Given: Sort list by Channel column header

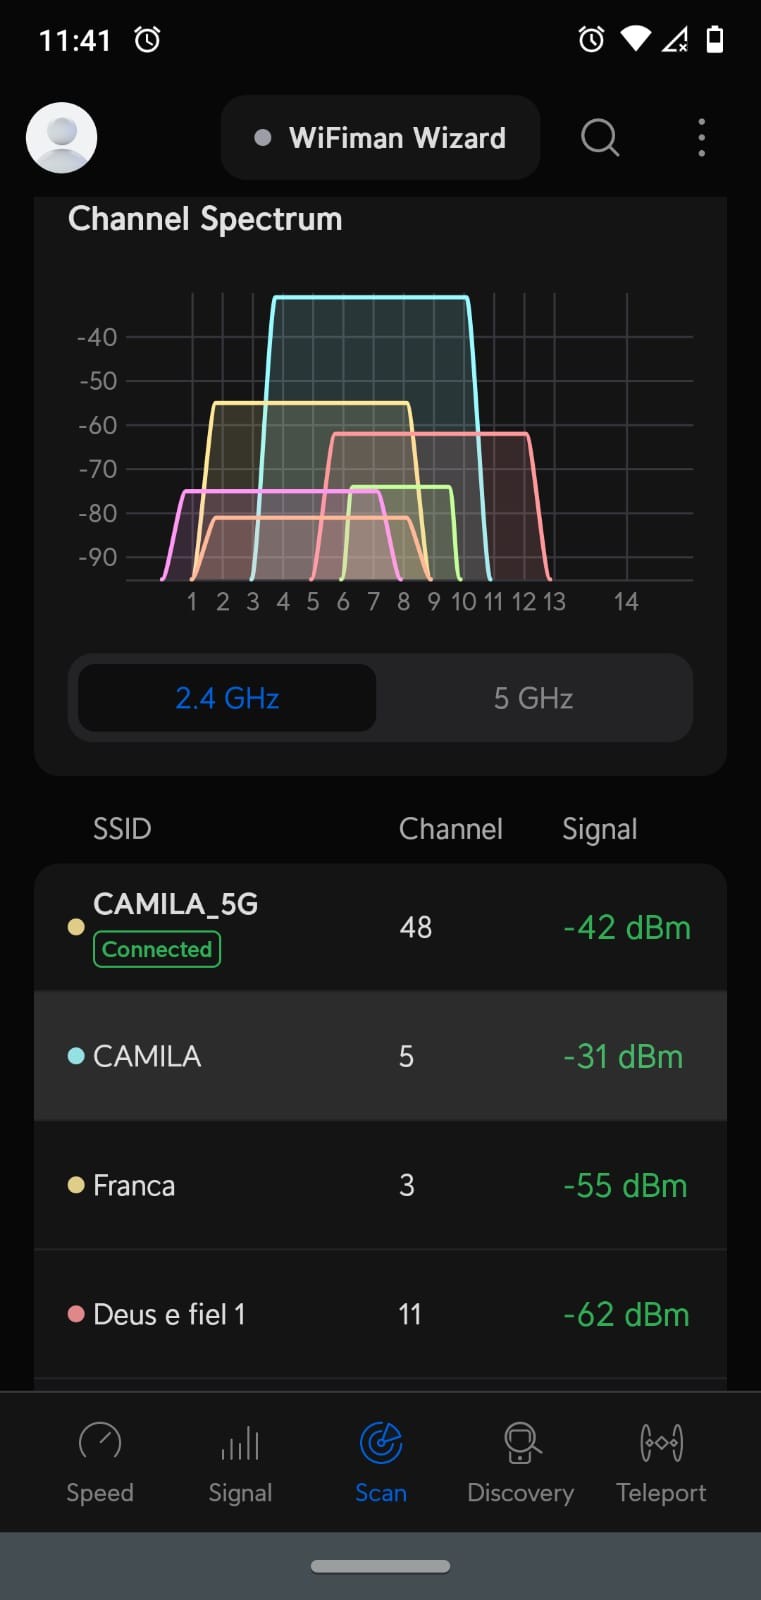Looking at the screenshot, I should 450,829.
